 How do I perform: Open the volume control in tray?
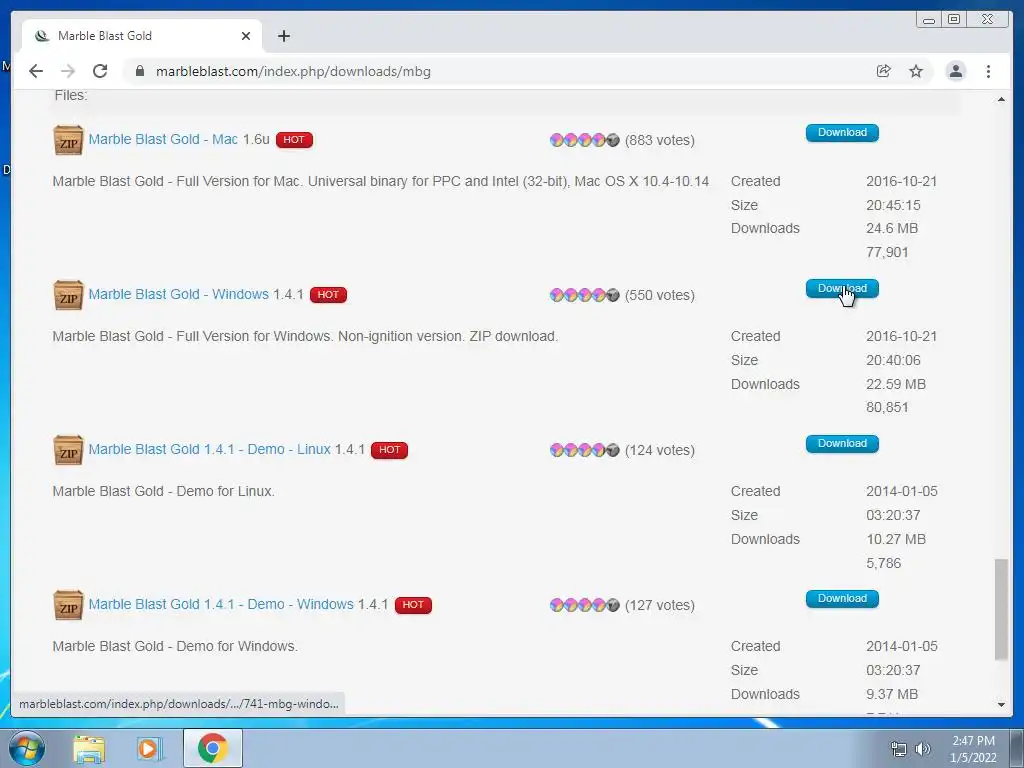[x=923, y=749]
